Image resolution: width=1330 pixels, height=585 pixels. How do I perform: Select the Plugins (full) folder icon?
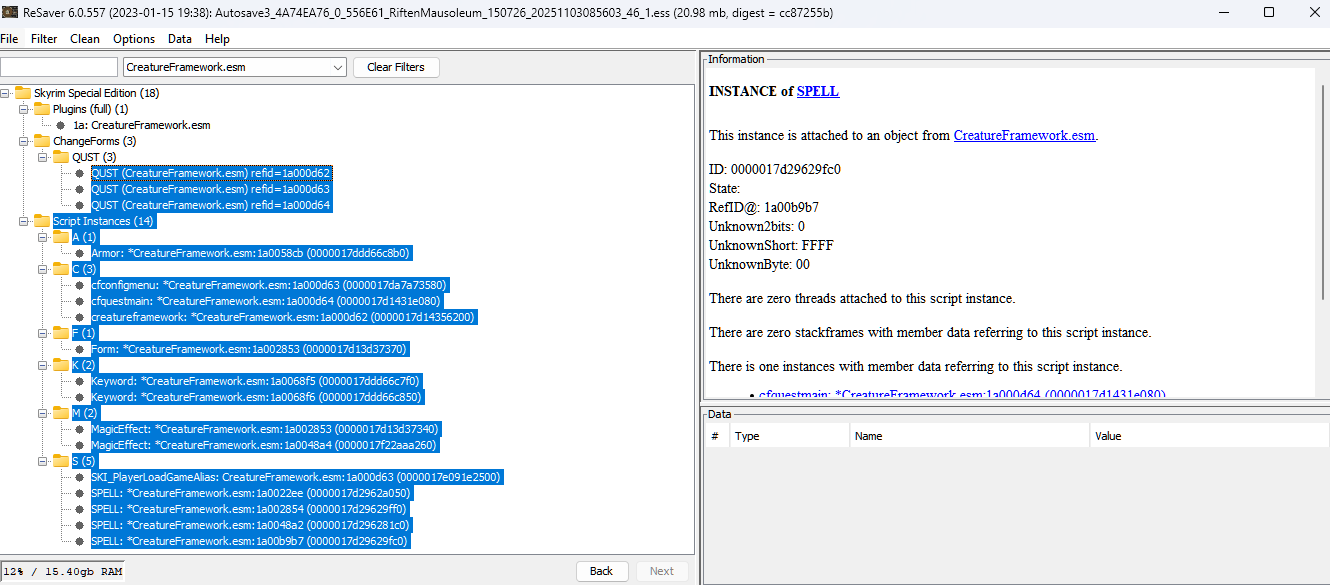(42, 109)
